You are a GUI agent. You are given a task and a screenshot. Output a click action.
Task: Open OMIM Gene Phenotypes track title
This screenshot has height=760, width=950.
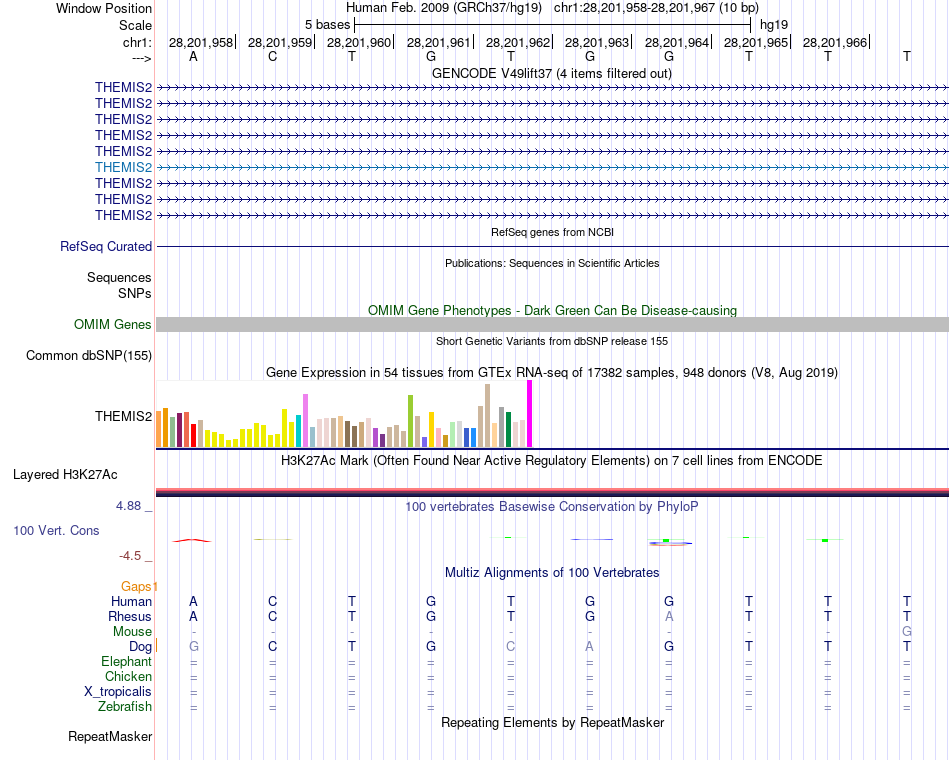[552, 310]
